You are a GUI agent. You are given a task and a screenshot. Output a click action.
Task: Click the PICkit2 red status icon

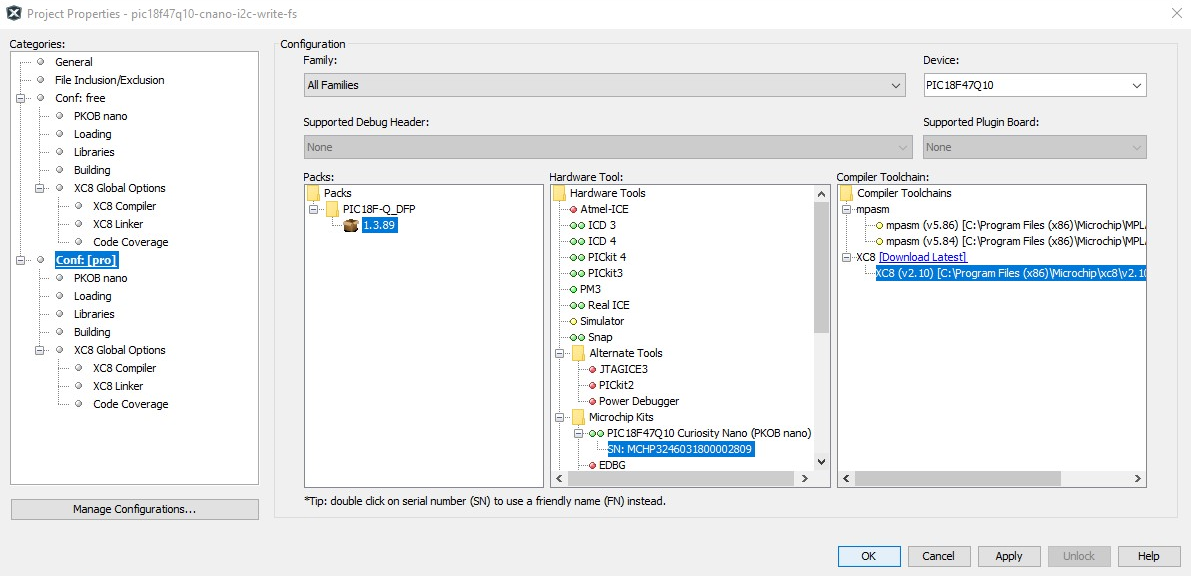click(592, 385)
